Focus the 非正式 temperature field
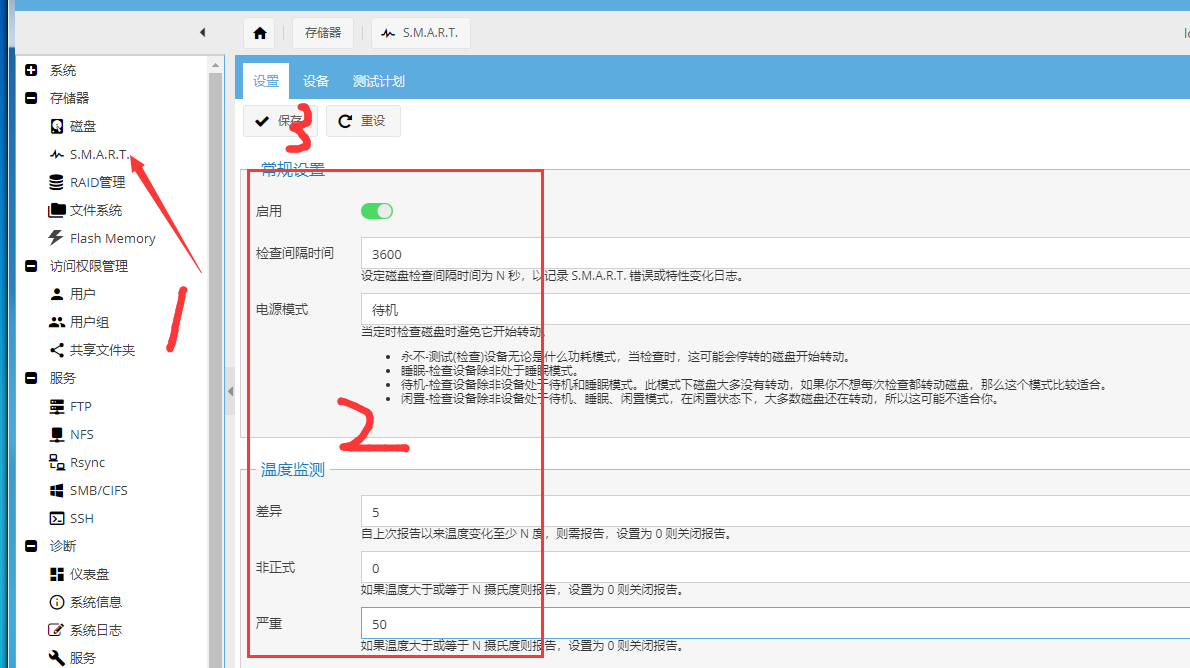The width and height of the screenshot is (1190, 668). (x=776, y=568)
